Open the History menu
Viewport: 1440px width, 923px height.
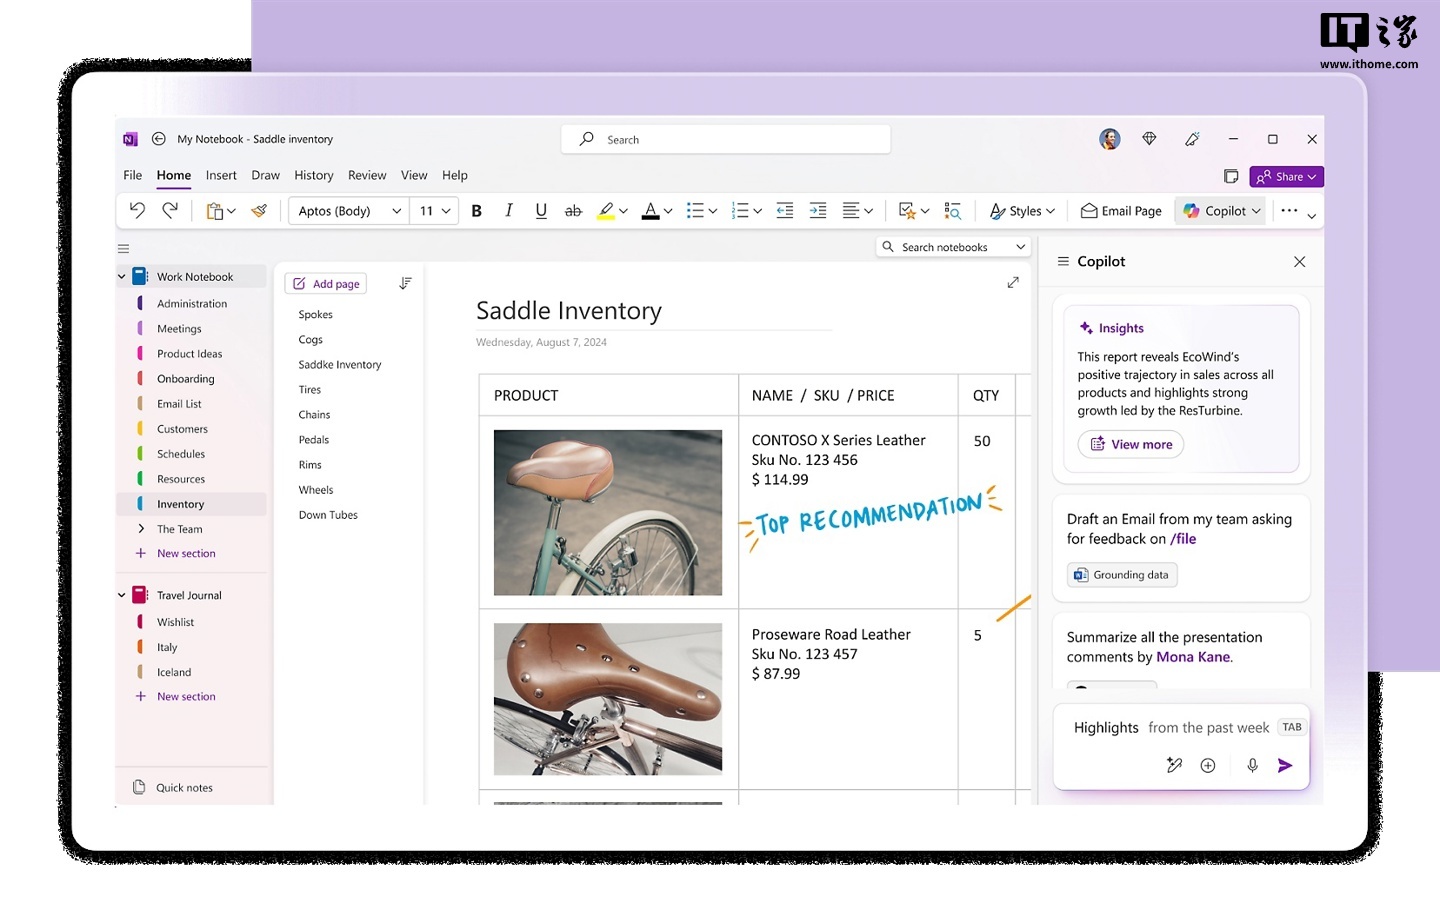314,175
